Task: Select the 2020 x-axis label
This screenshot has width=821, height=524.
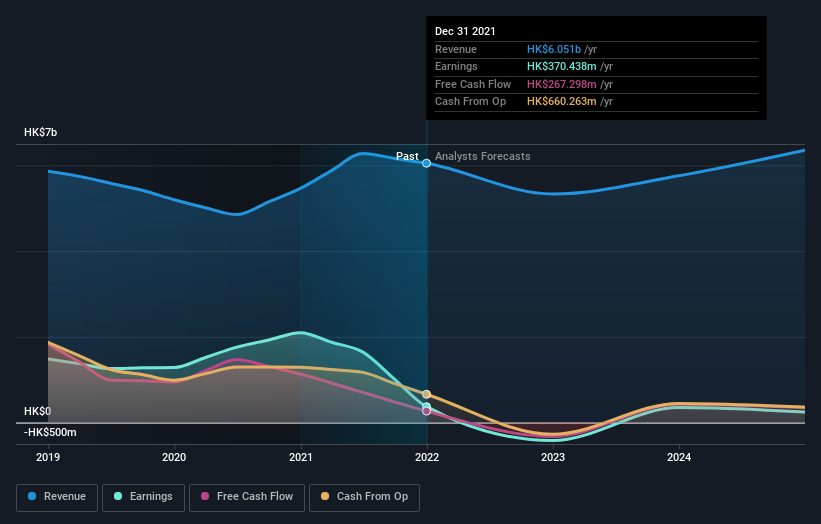Action: click(x=174, y=458)
